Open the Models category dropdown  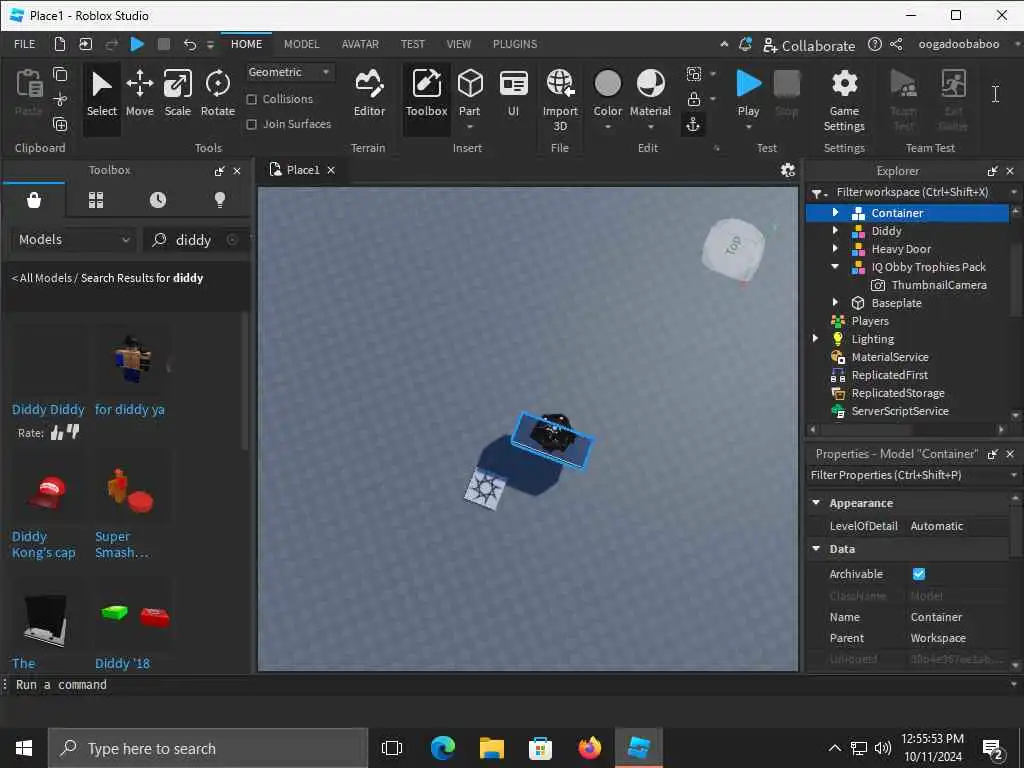tap(74, 240)
